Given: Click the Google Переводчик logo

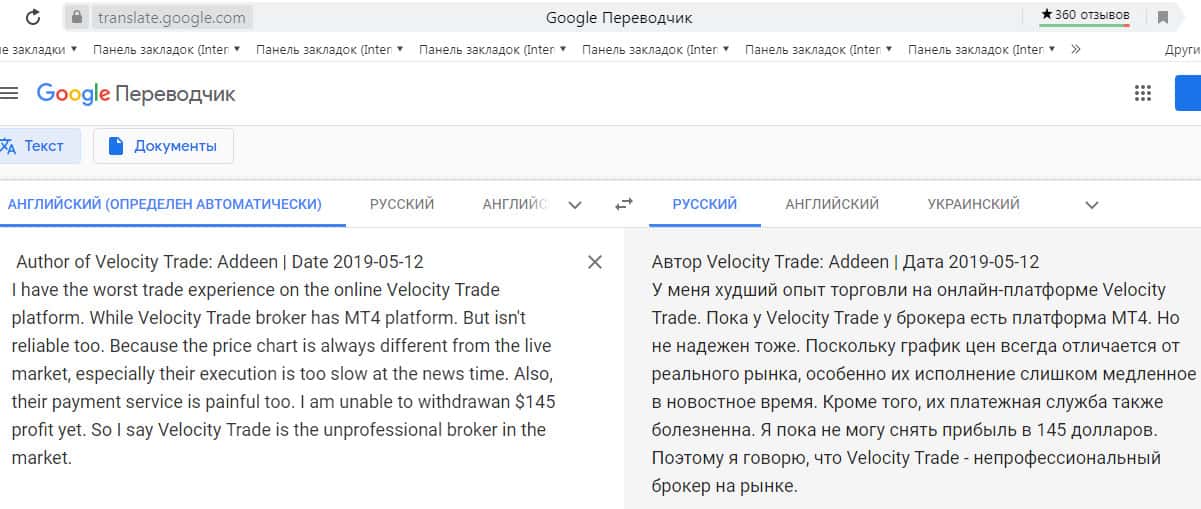Looking at the screenshot, I should coord(136,94).
